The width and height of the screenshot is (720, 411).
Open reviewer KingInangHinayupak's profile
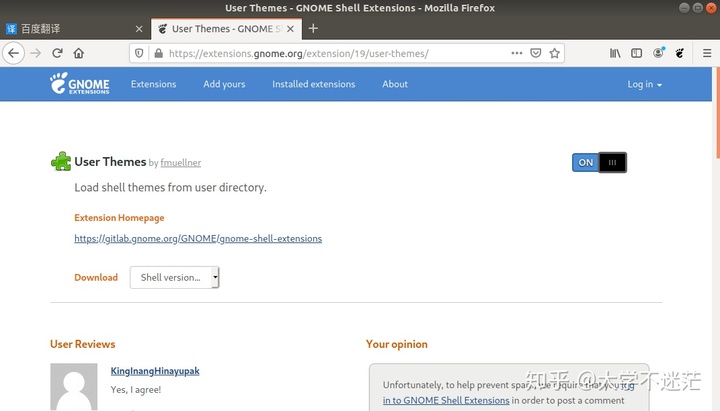click(x=155, y=371)
